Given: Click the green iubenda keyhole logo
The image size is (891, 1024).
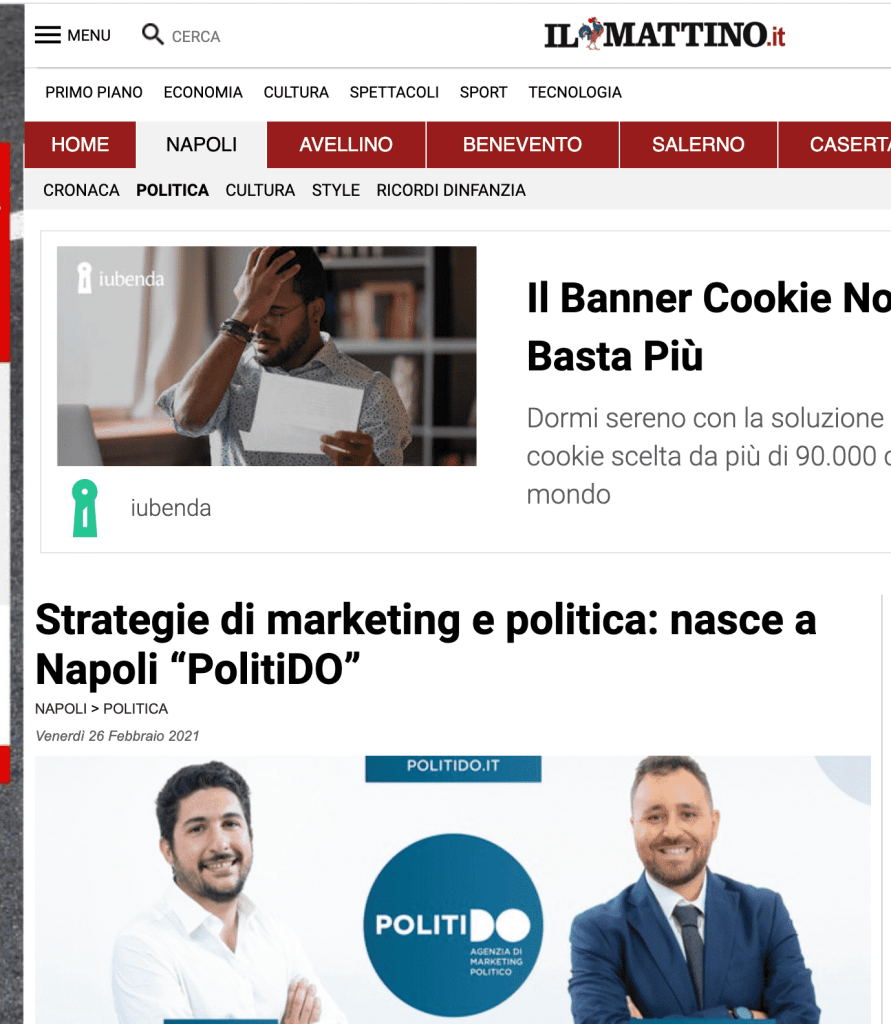Looking at the screenshot, I should (x=85, y=508).
